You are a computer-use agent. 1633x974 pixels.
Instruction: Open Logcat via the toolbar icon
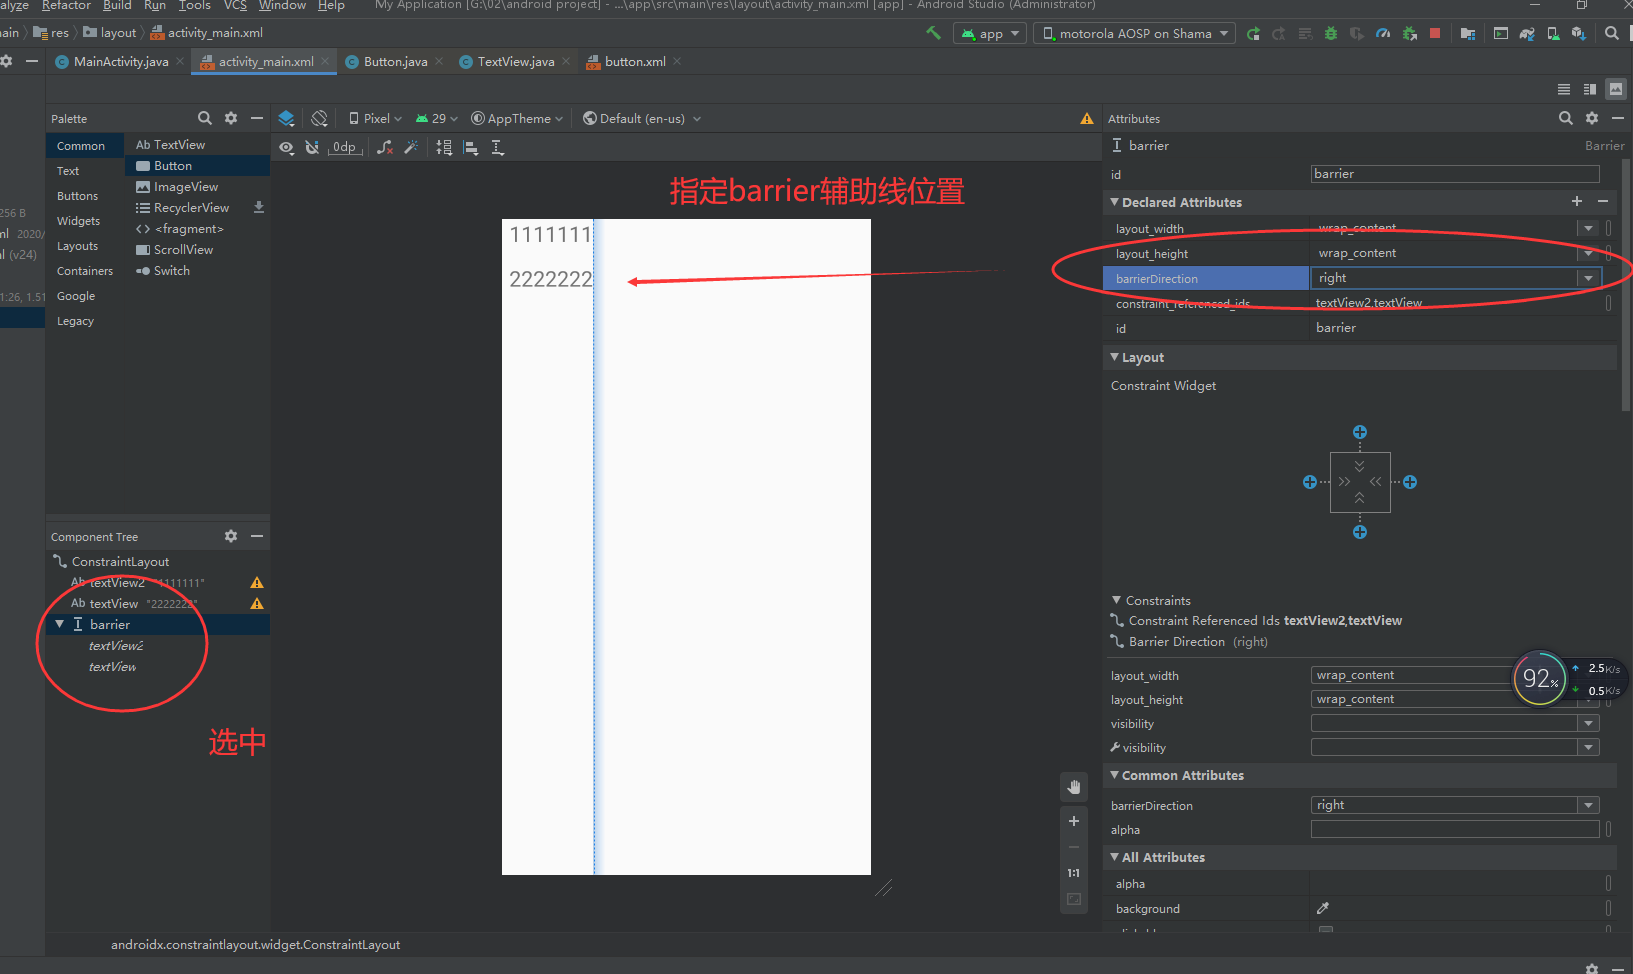point(1501,33)
